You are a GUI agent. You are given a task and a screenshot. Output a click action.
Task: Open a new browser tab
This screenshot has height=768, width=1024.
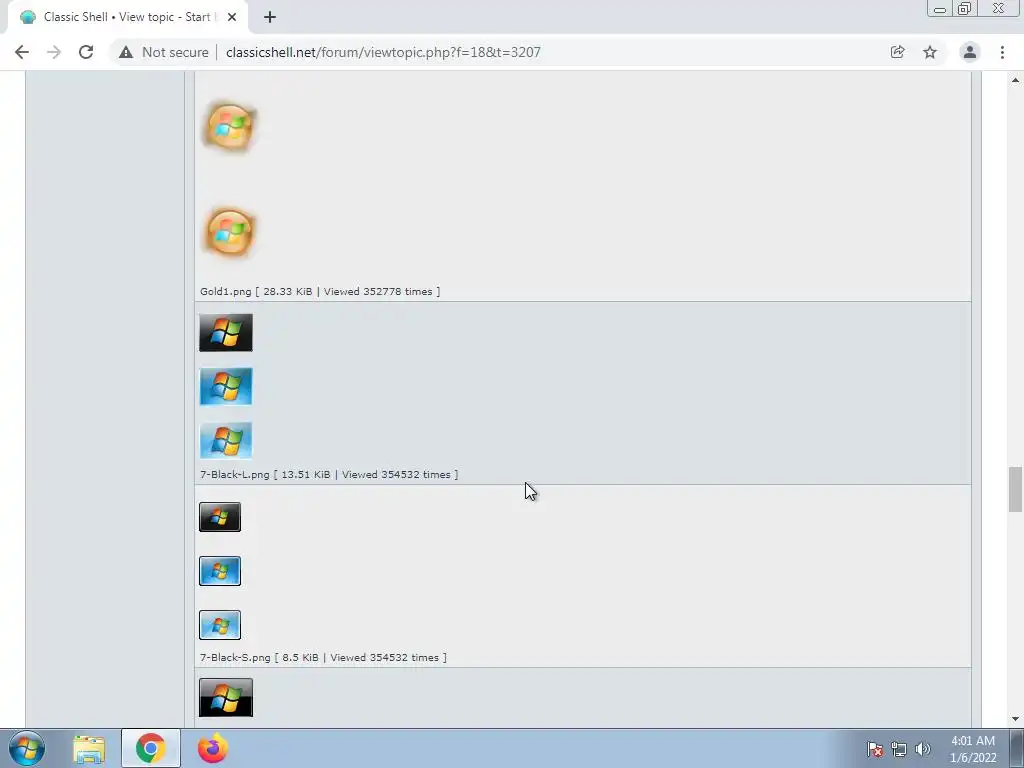coord(270,18)
